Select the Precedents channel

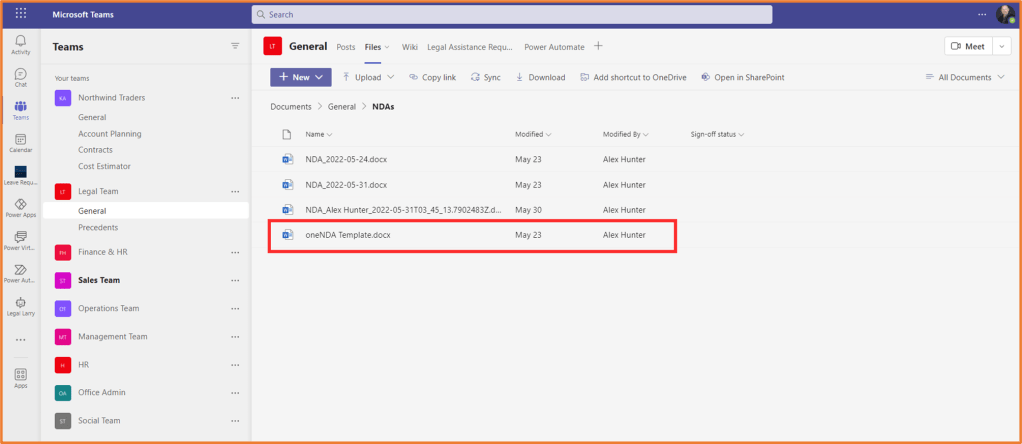point(98,227)
